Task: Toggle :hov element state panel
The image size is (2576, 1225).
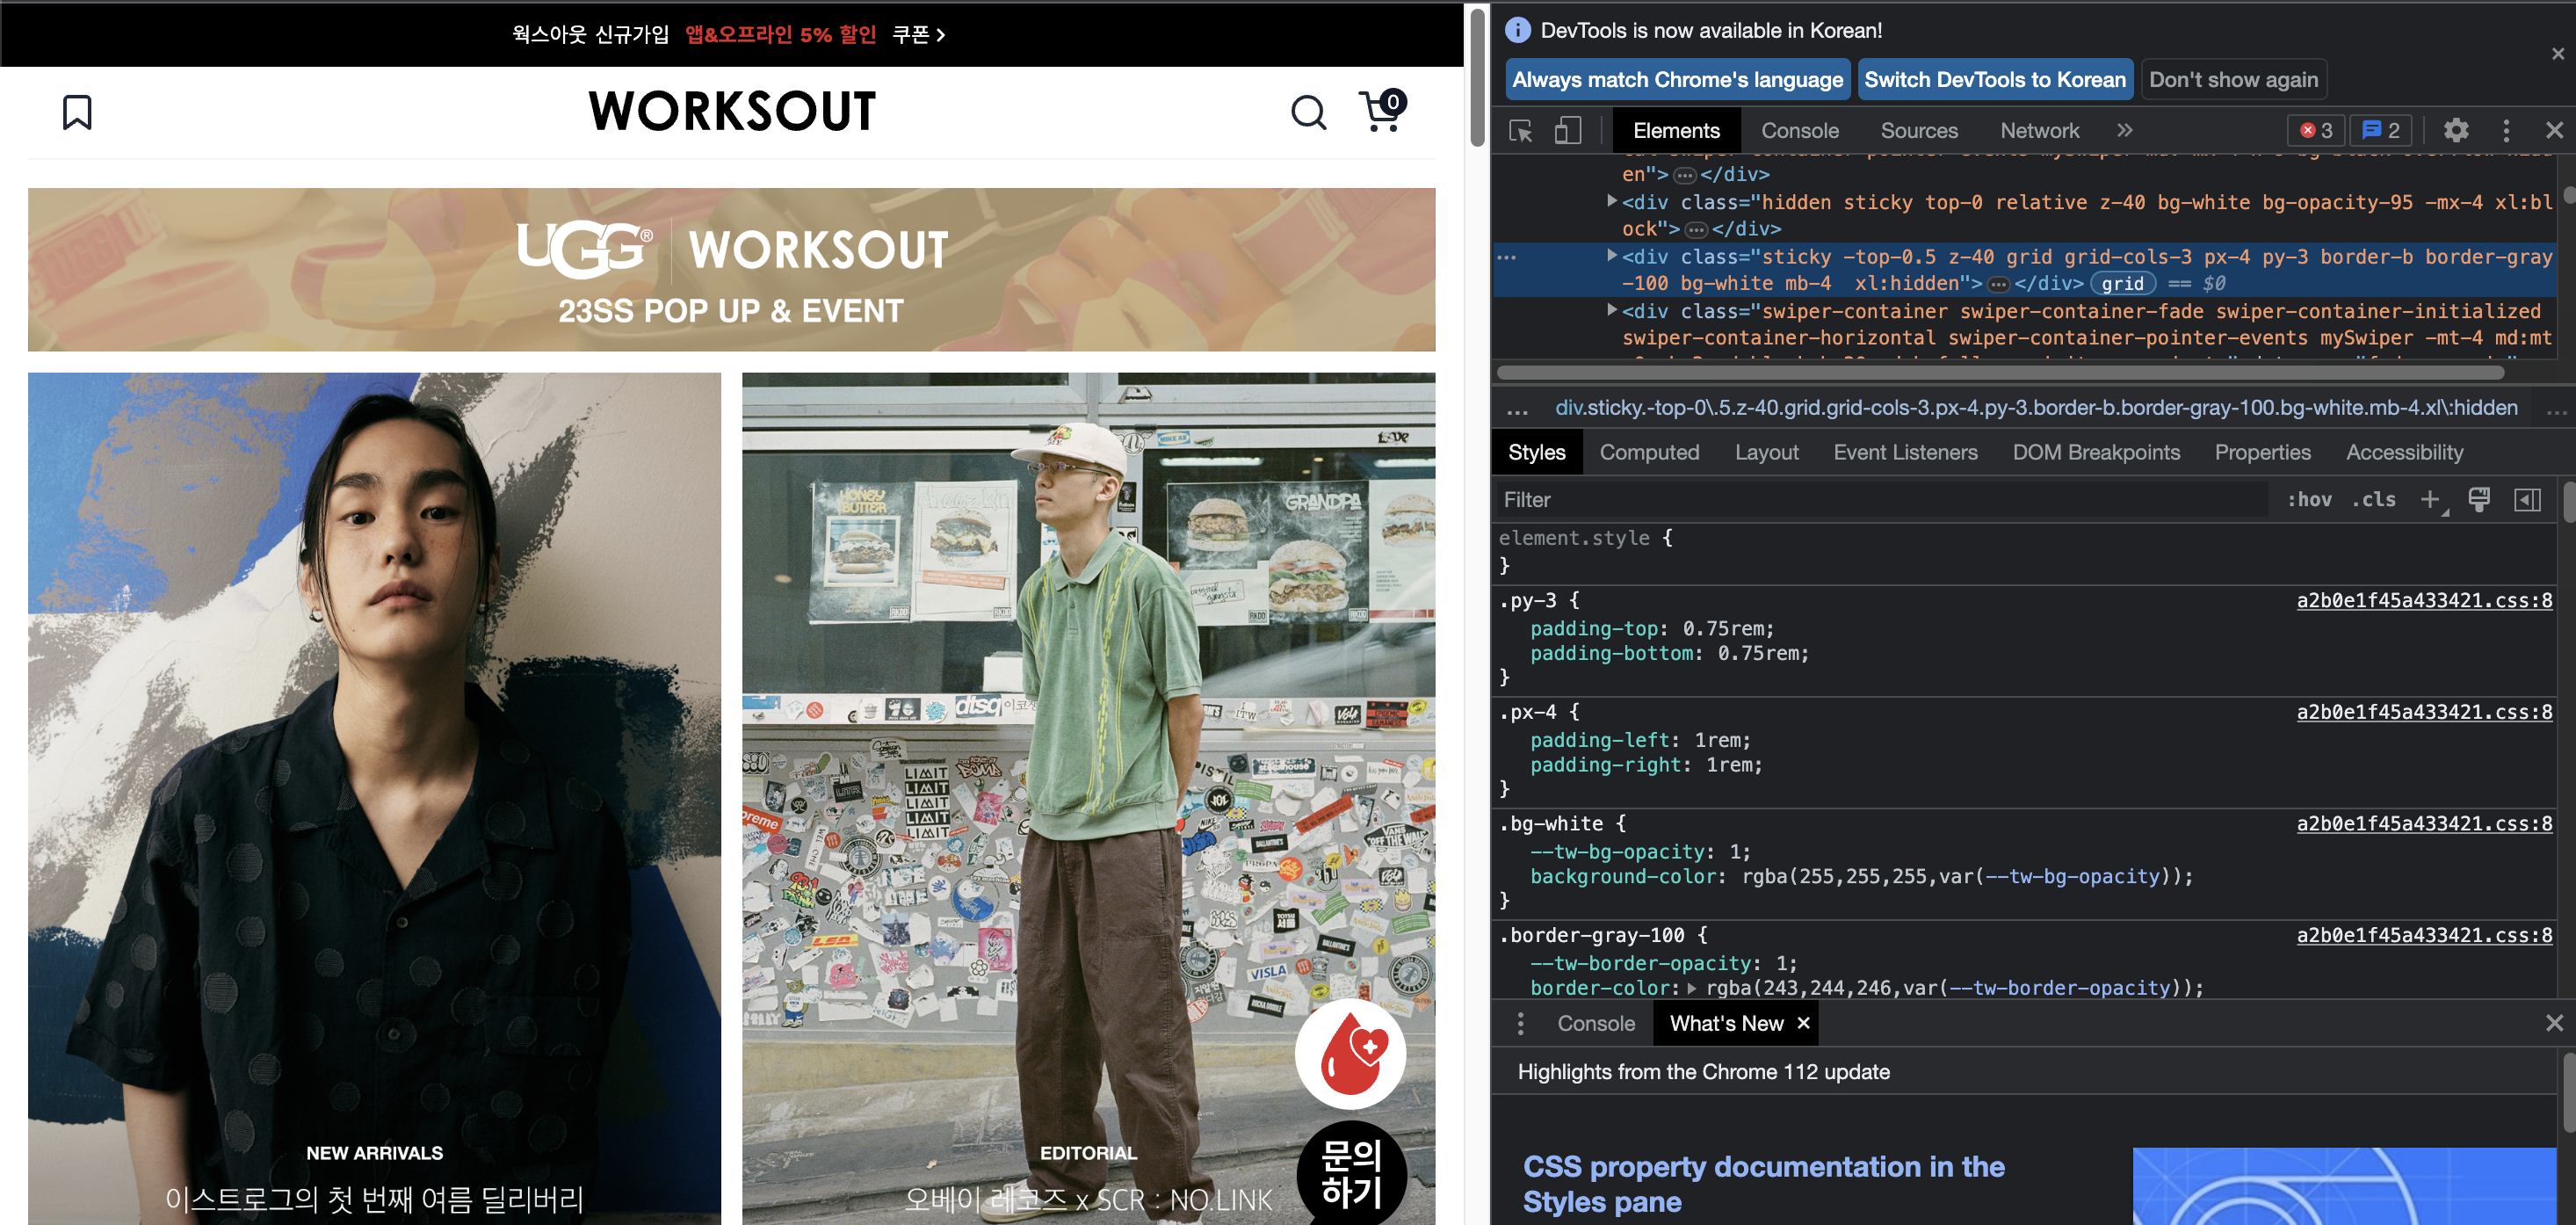Action: 2309,500
